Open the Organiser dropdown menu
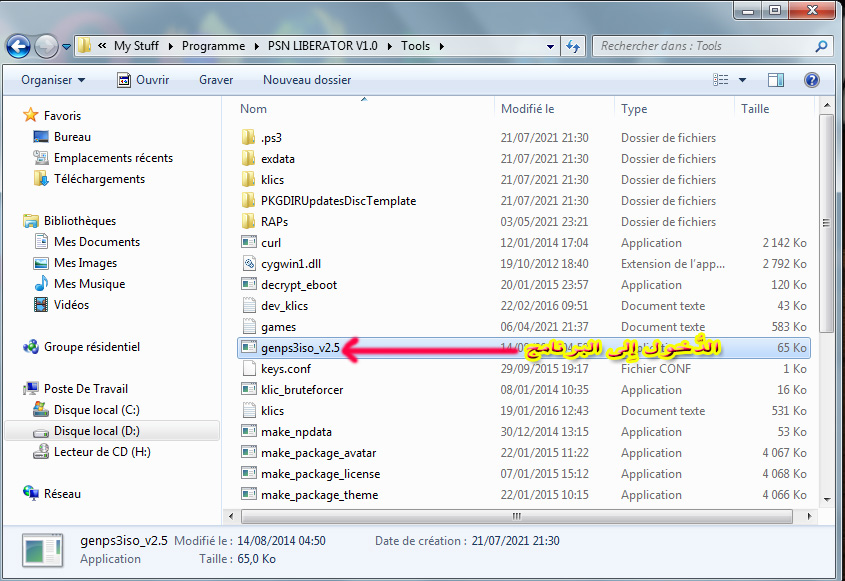Image resolution: width=845 pixels, height=581 pixels. click(x=53, y=80)
